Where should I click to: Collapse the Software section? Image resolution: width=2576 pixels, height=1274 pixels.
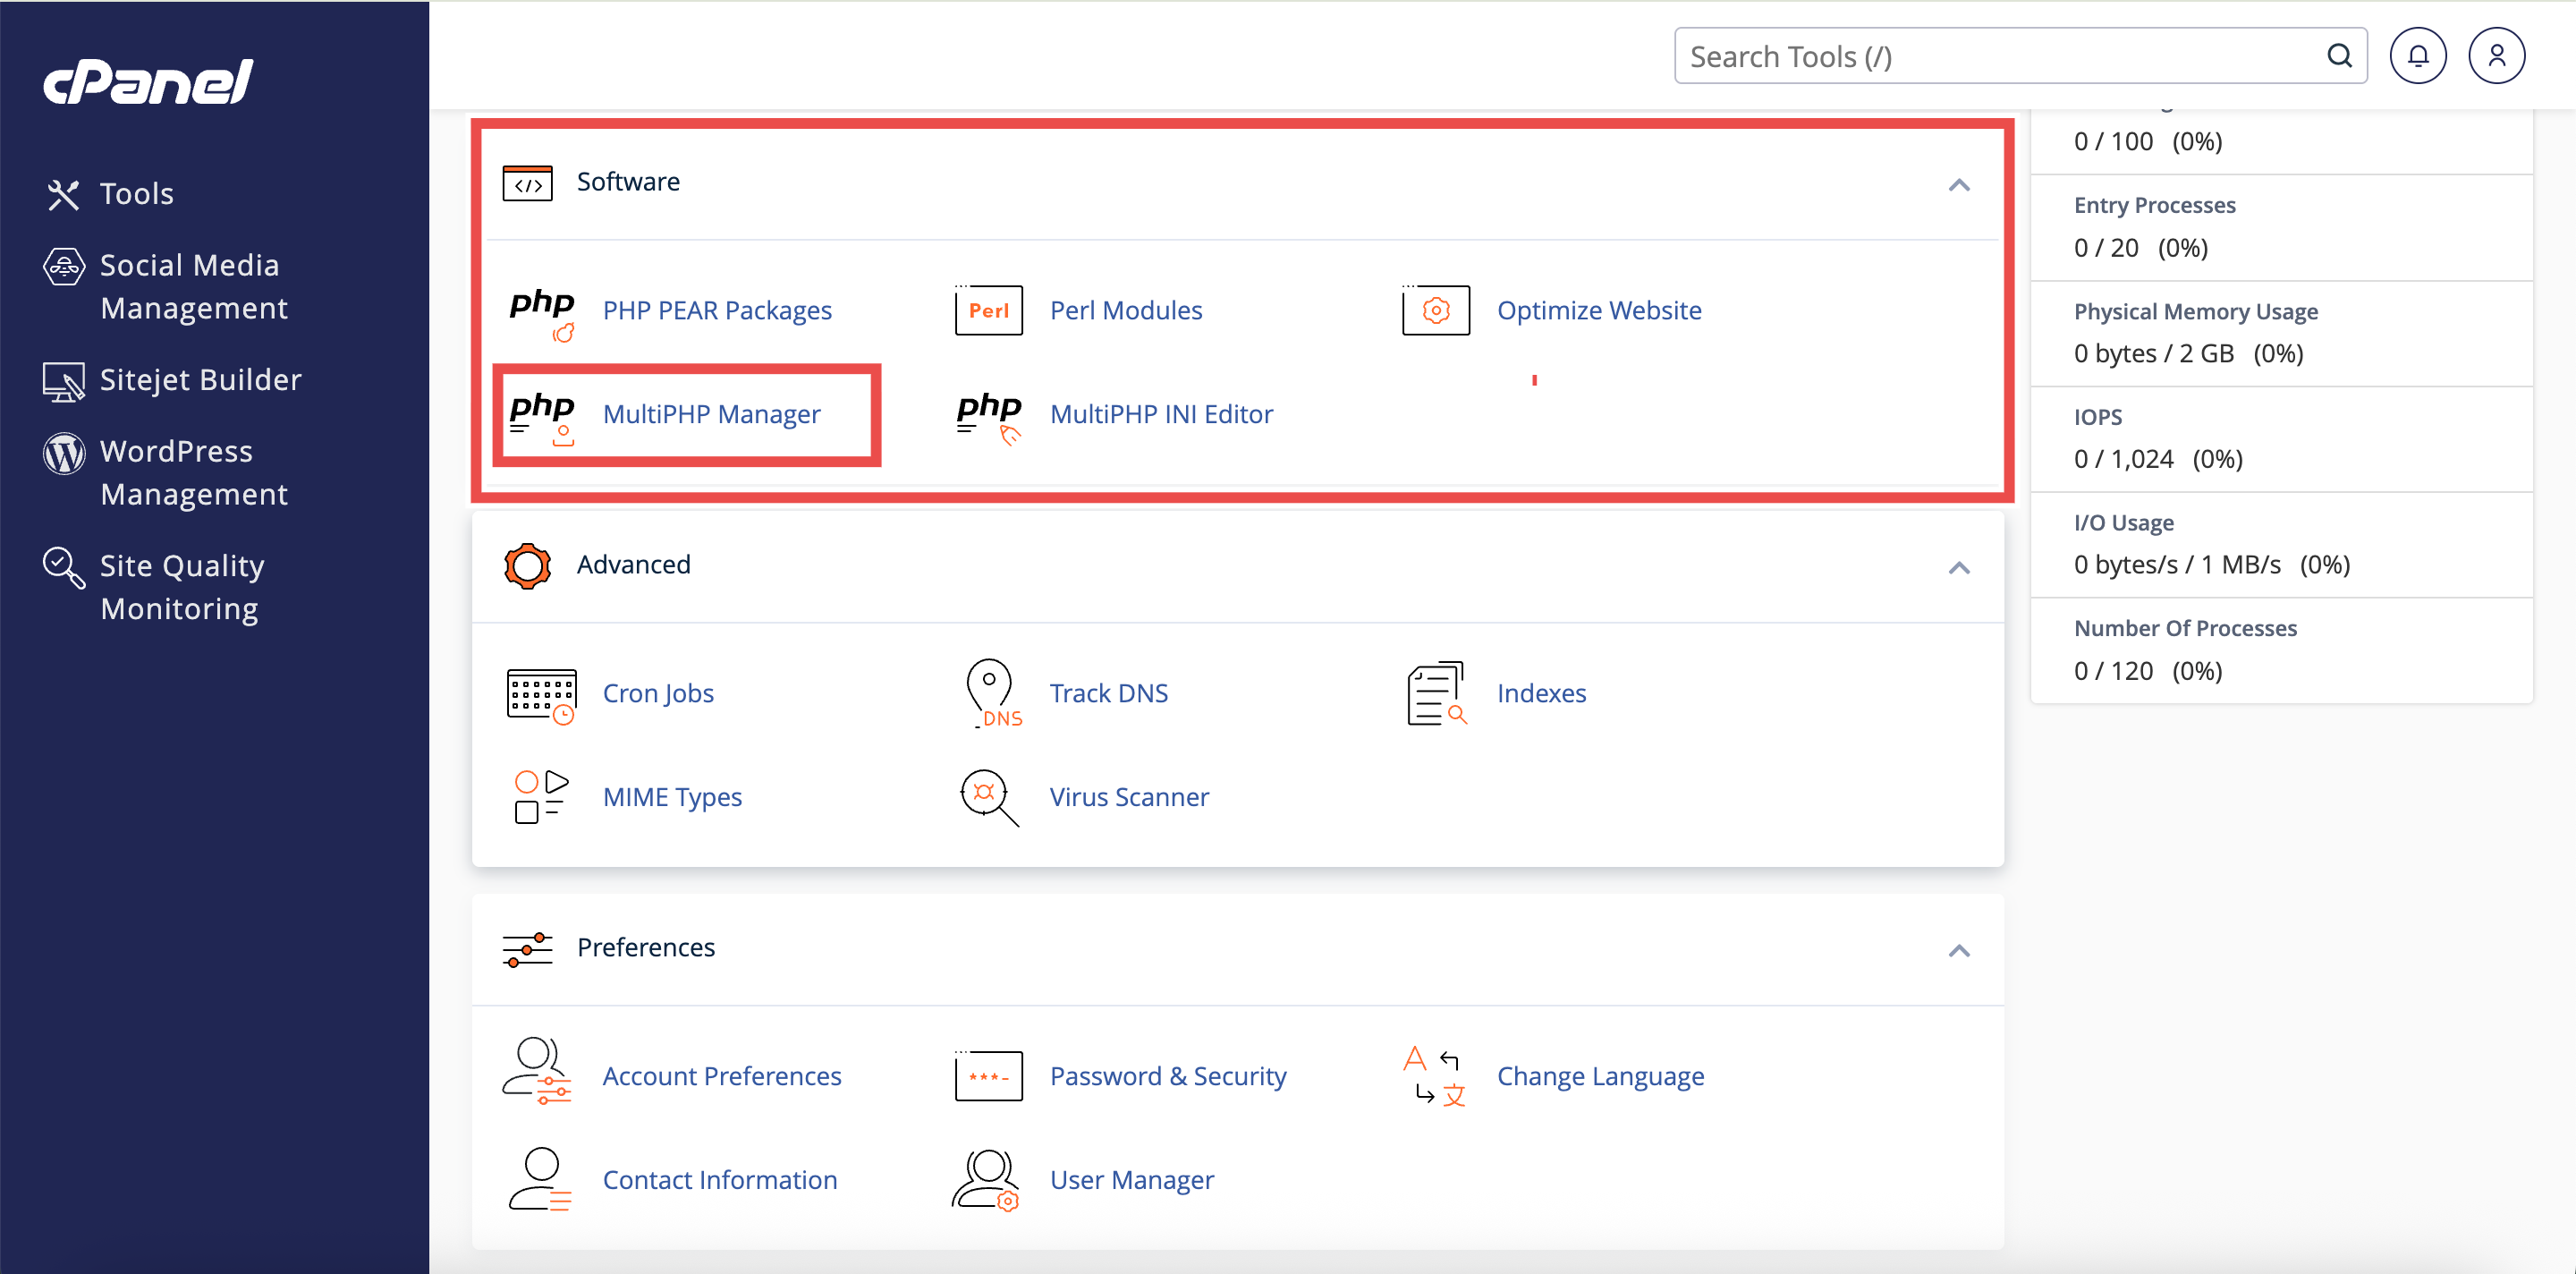click(1958, 185)
